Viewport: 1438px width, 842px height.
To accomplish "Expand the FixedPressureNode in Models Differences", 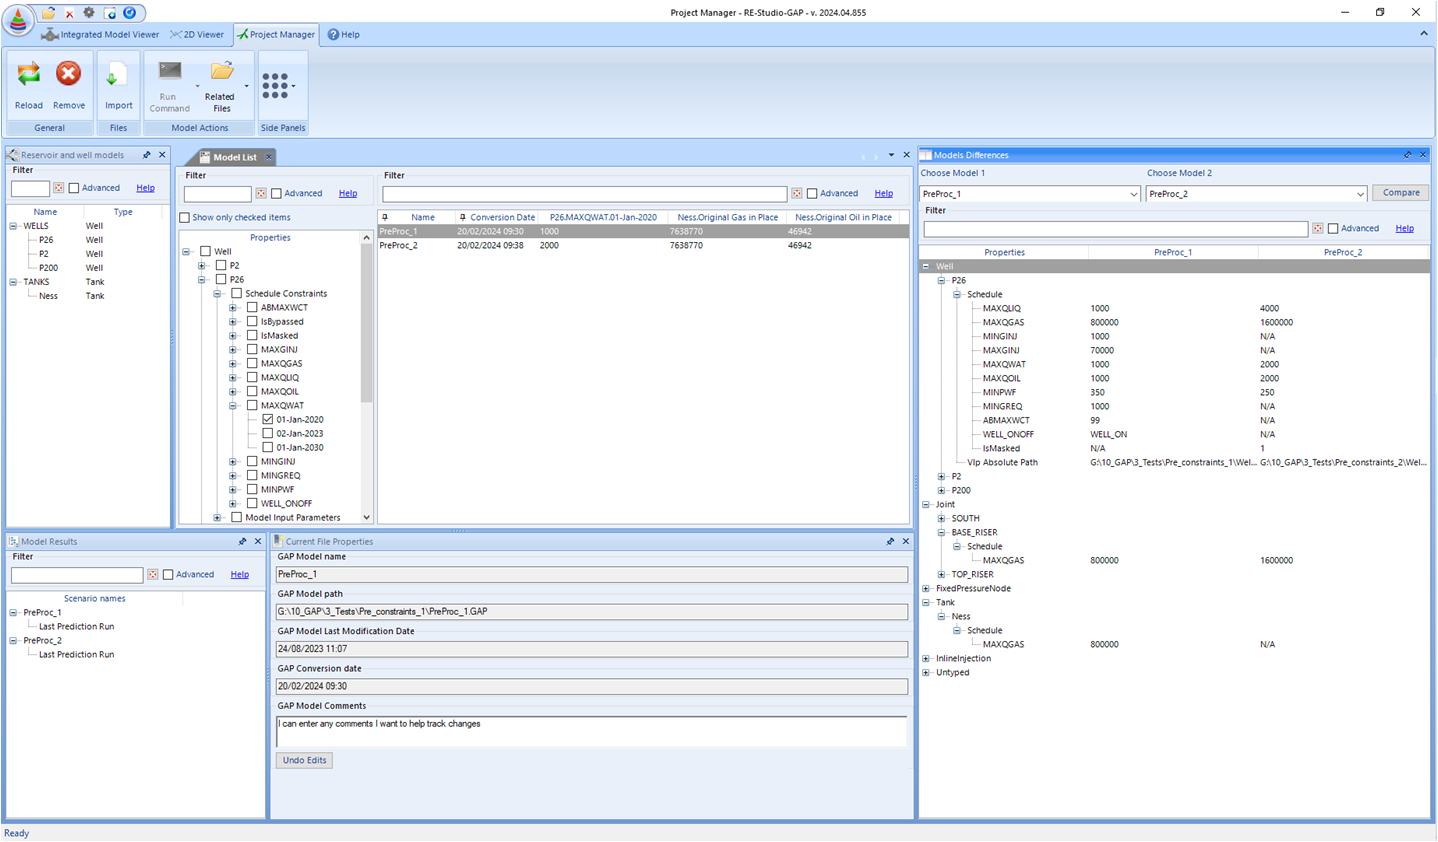I will click(927, 589).
